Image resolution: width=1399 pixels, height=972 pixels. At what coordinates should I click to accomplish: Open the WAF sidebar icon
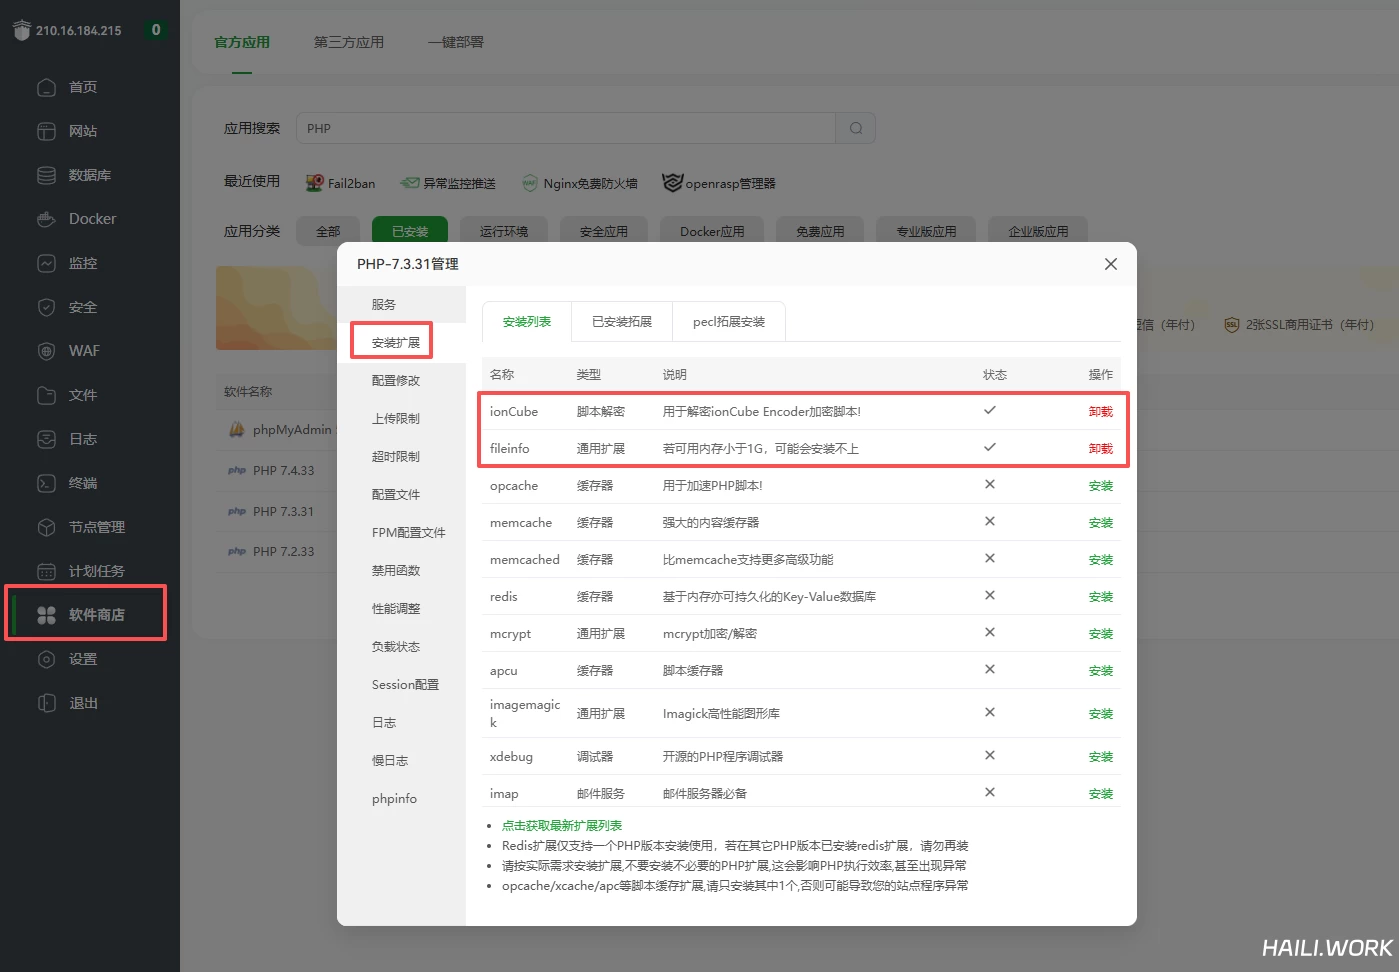tap(46, 351)
